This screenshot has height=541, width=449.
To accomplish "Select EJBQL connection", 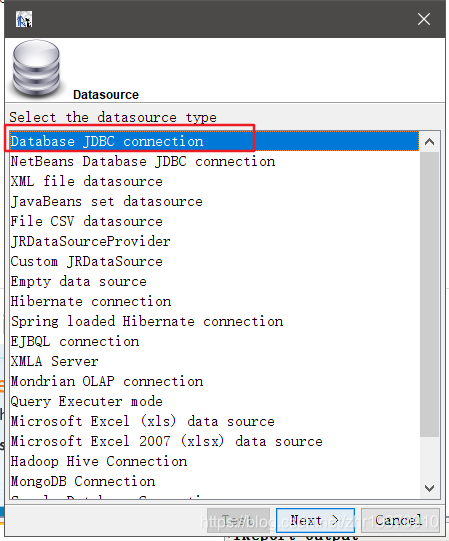I will [214, 341].
